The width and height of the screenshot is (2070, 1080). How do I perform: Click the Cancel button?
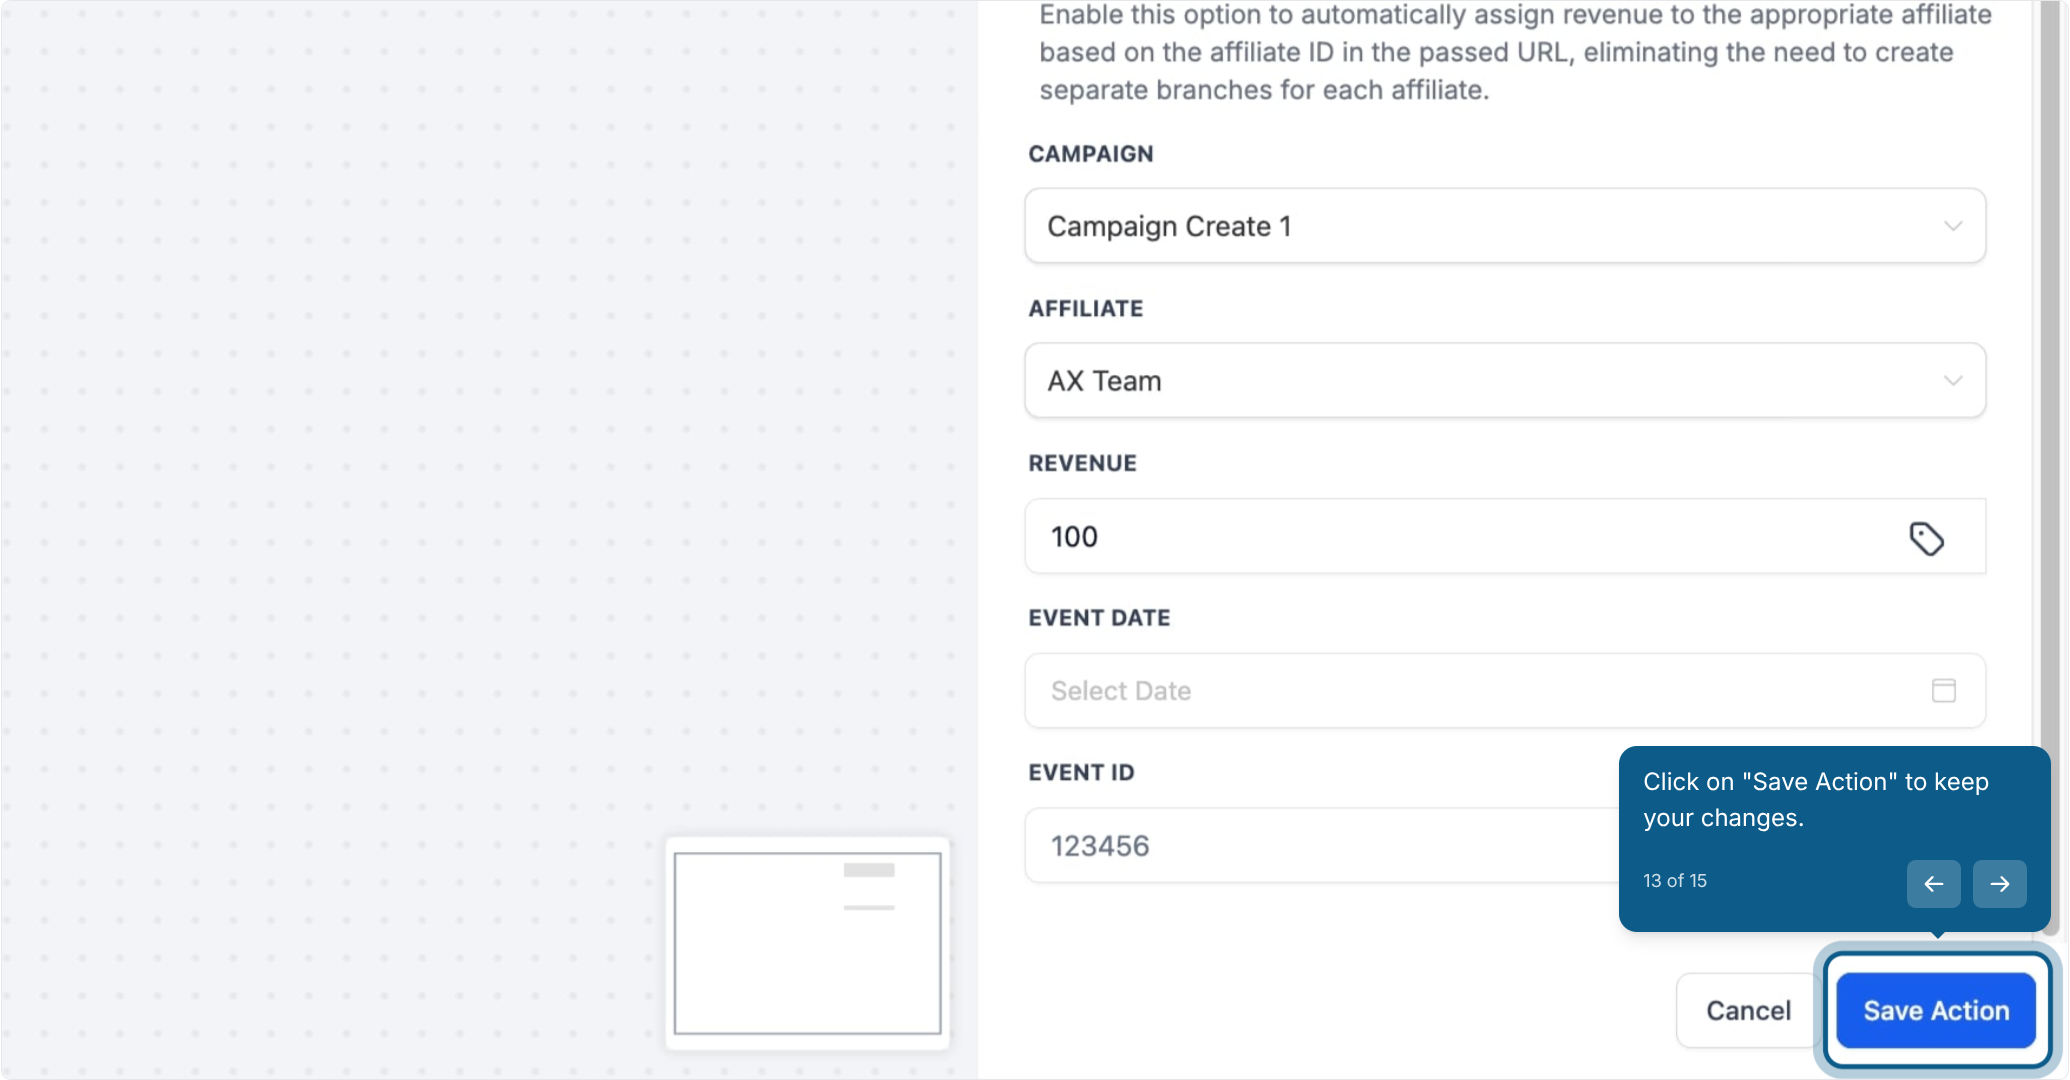[x=1747, y=1011]
